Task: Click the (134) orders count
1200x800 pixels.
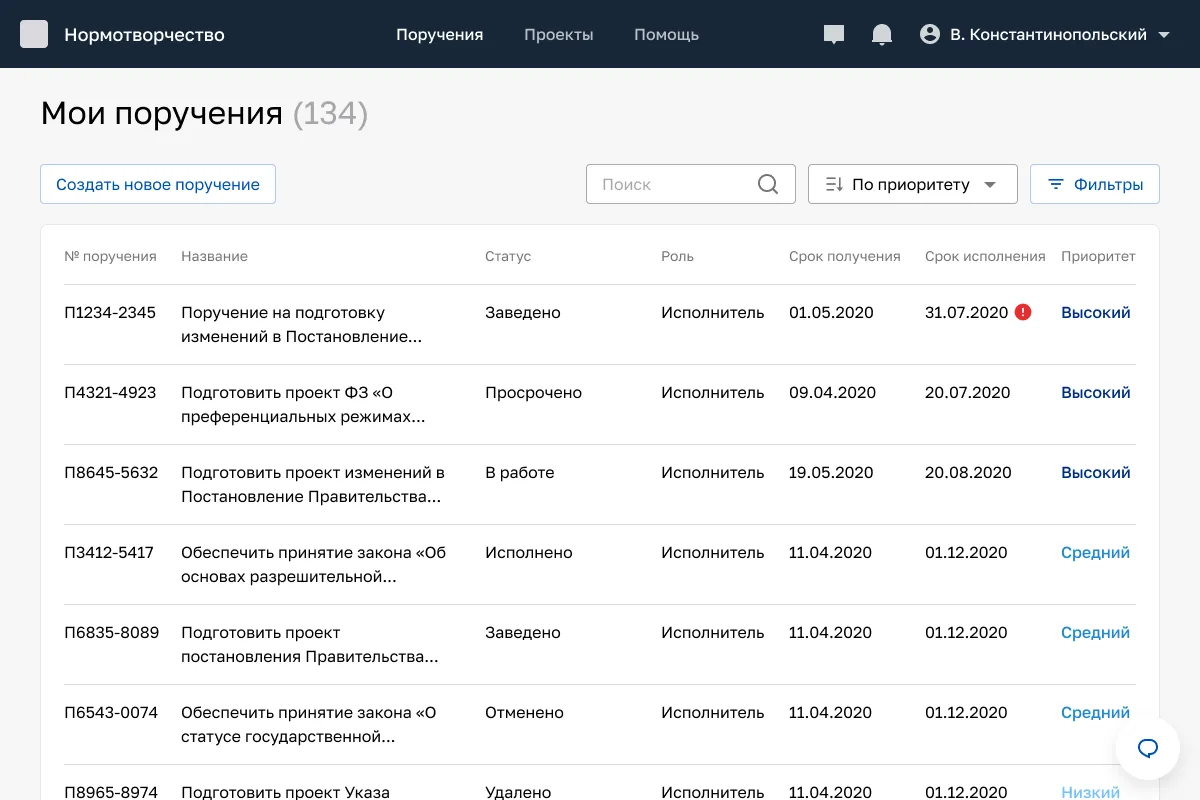Action: click(331, 114)
